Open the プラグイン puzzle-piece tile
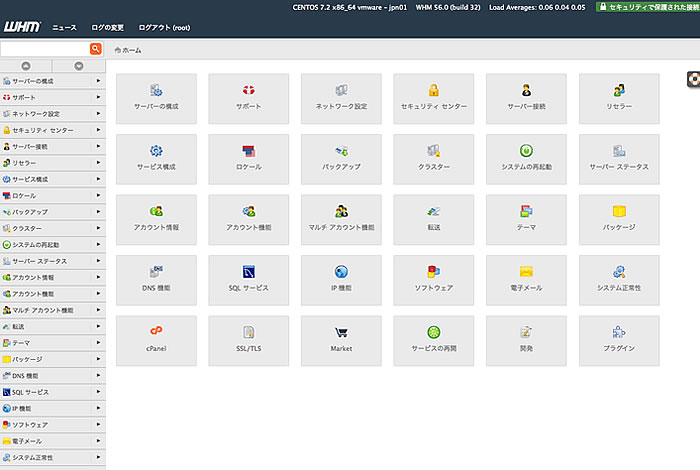Screen dimensions: 700x470 click(619, 340)
